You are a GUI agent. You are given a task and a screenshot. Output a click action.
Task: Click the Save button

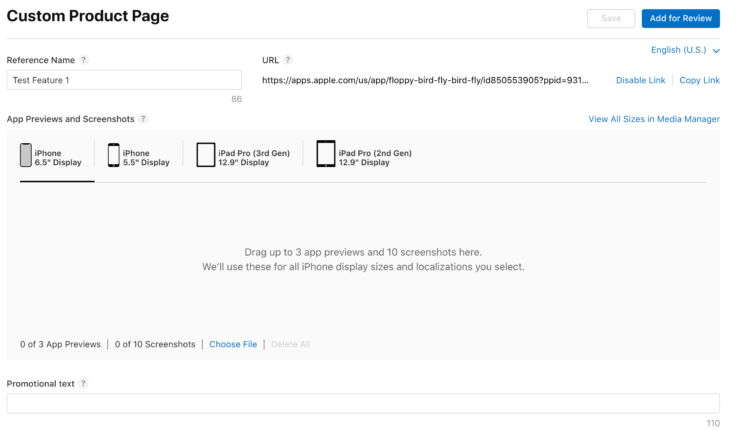point(611,18)
